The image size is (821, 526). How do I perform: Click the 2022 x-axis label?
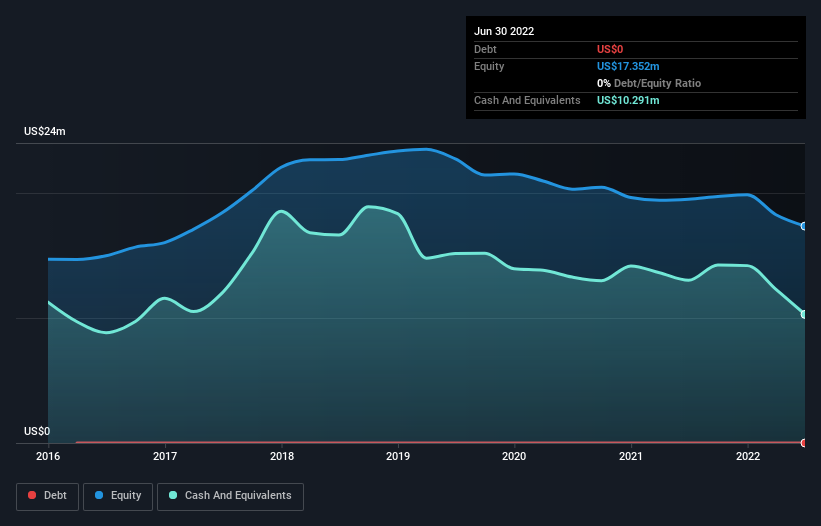[x=748, y=456]
